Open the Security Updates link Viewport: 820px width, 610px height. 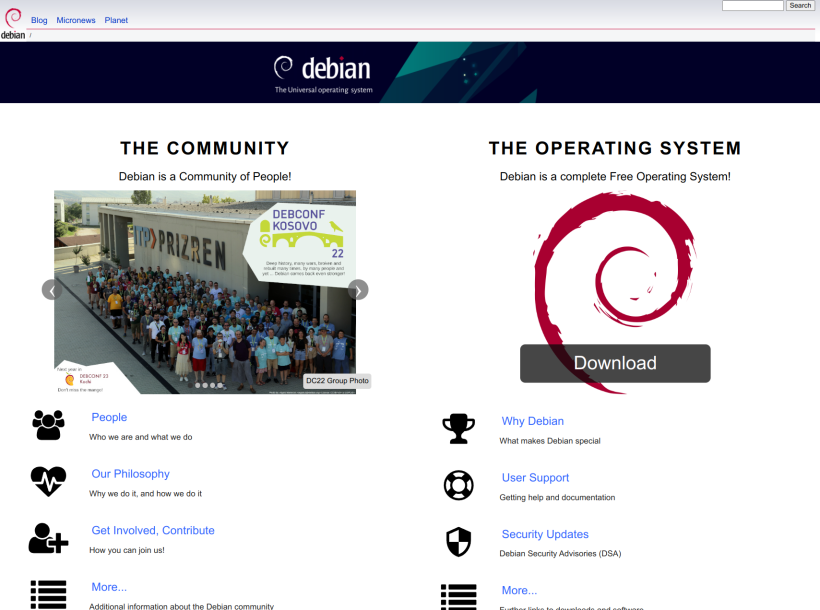pyautogui.click(x=545, y=534)
